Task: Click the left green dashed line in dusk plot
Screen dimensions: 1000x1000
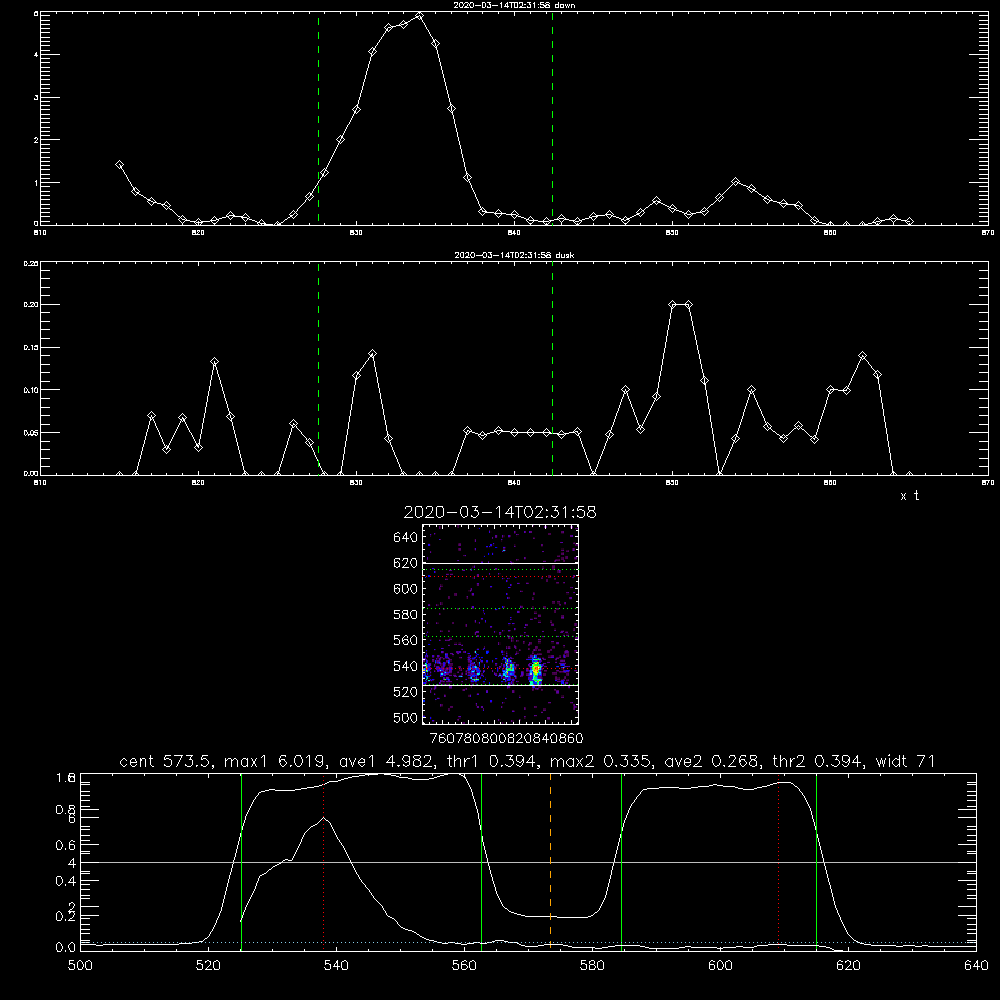Action: pyautogui.click(x=318, y=368)
